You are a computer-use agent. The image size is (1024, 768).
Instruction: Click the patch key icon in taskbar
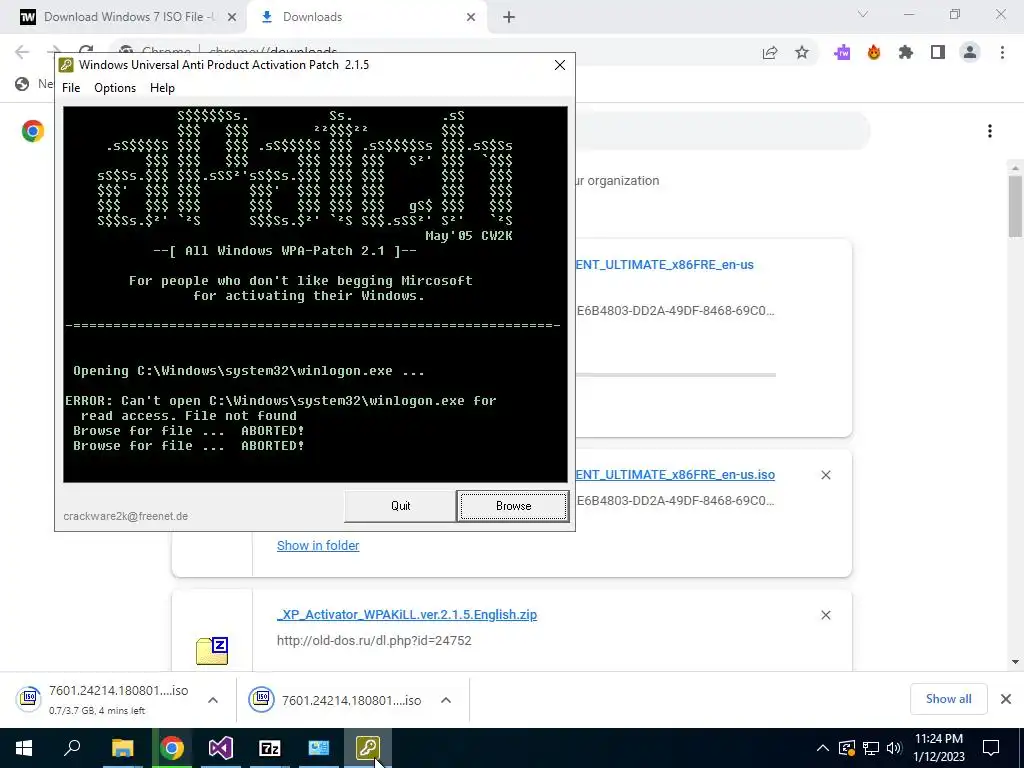368,748
